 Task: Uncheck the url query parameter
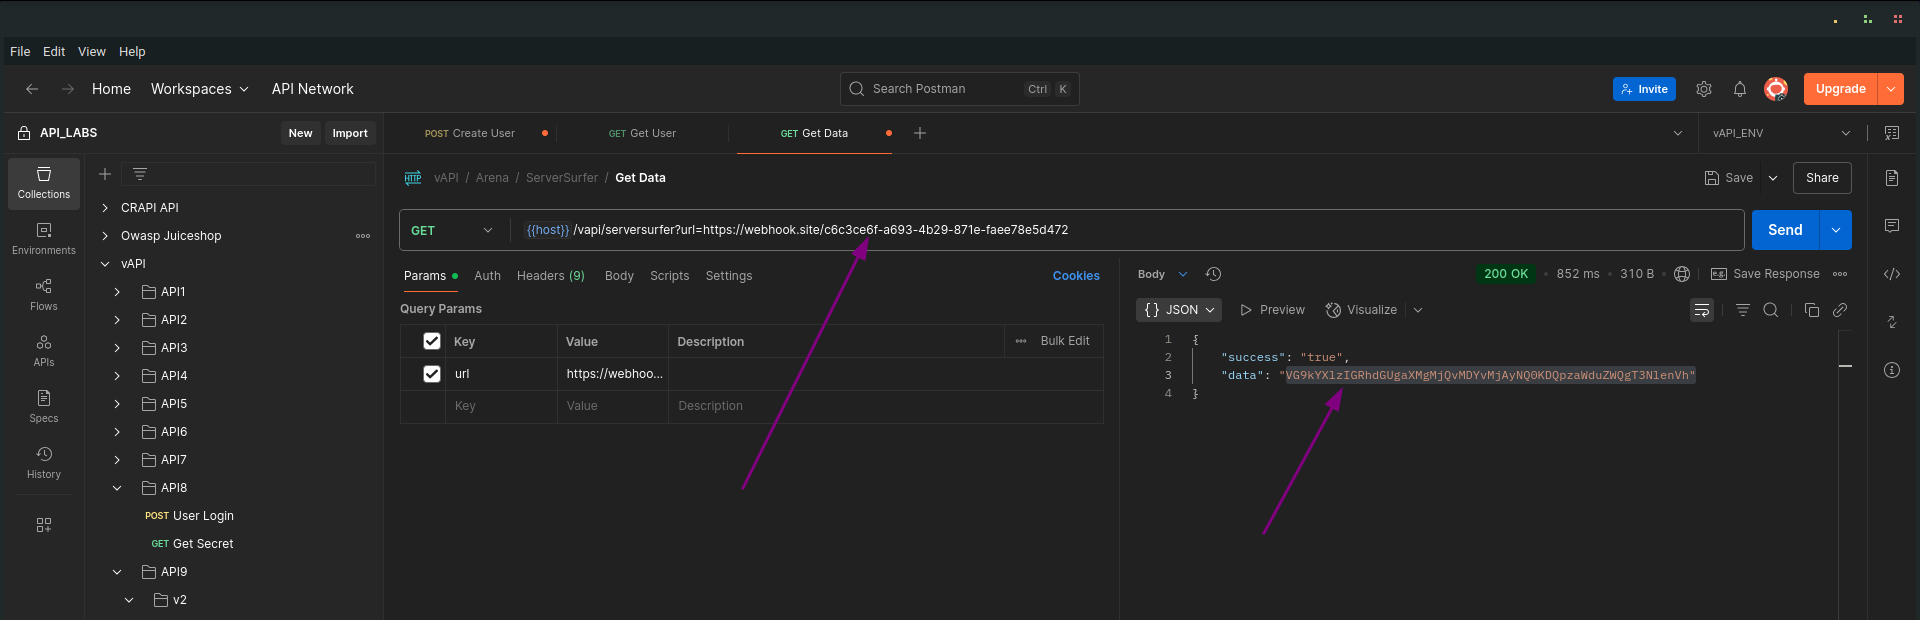point(432,374)
